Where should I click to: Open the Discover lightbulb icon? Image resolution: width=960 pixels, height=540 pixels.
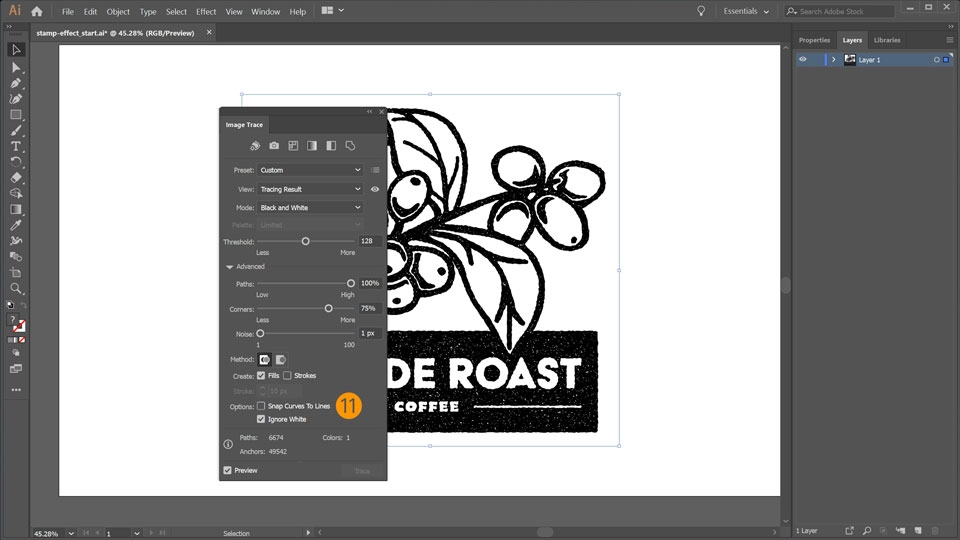pos(701,11)
